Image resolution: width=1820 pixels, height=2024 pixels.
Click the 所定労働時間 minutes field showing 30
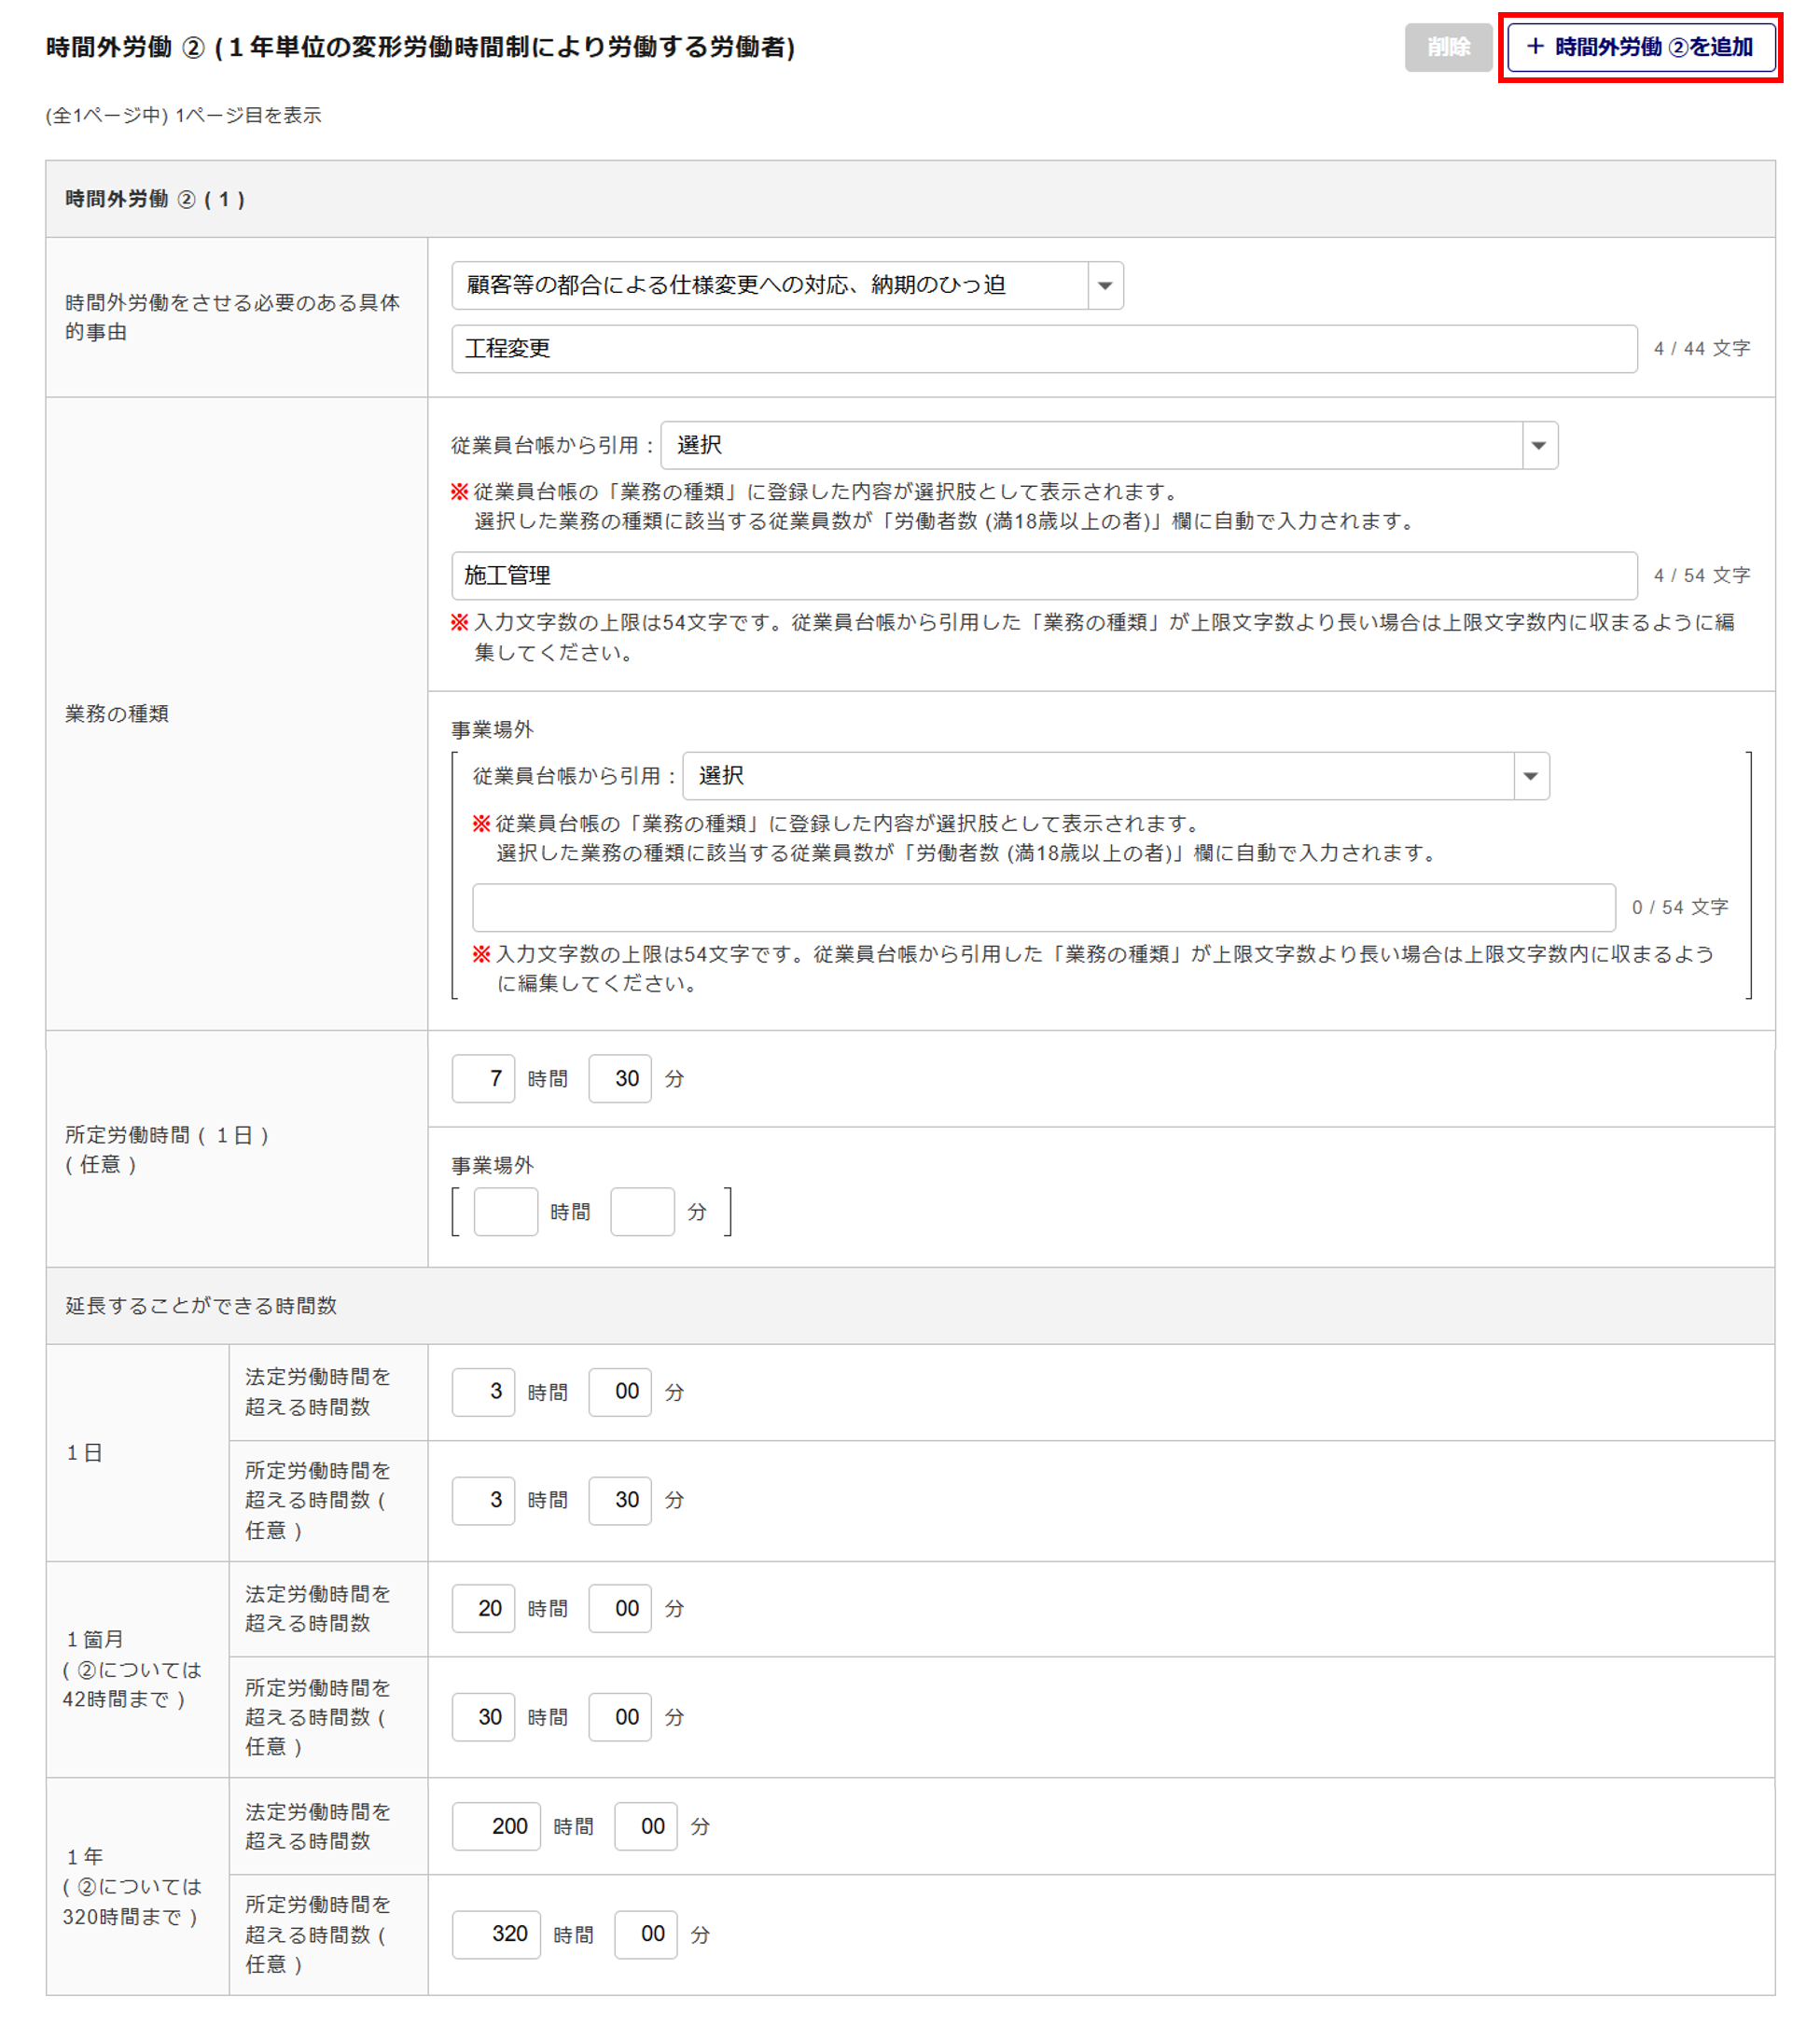620,1078
